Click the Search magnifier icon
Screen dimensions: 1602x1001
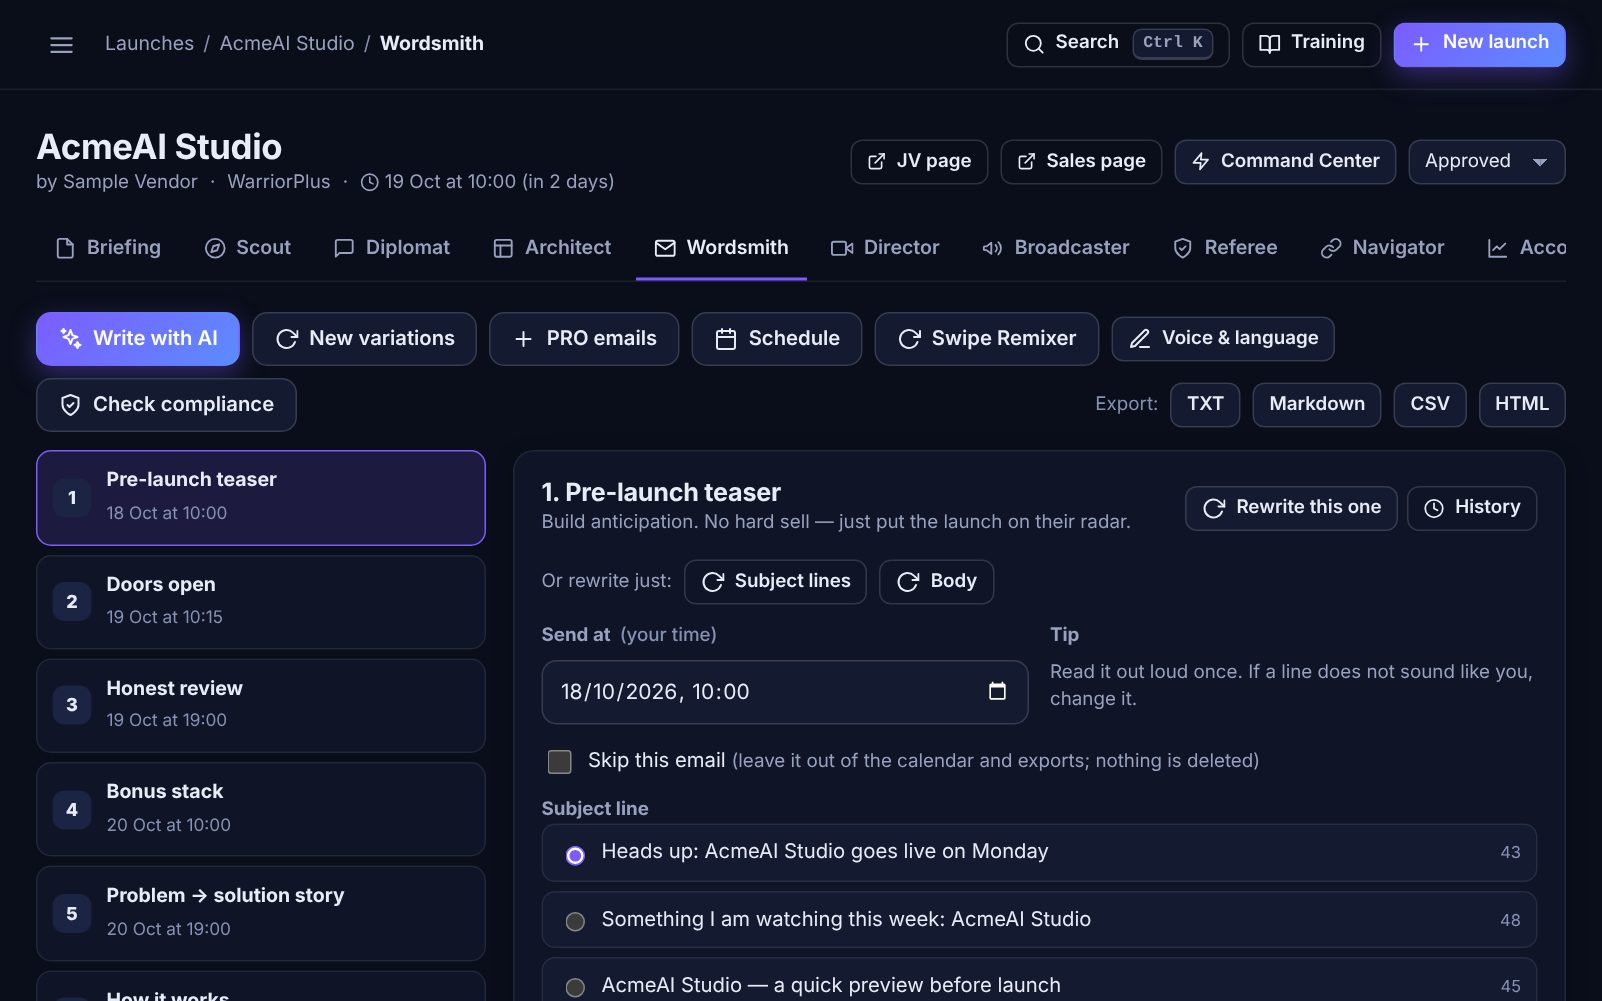[1034, 44]
